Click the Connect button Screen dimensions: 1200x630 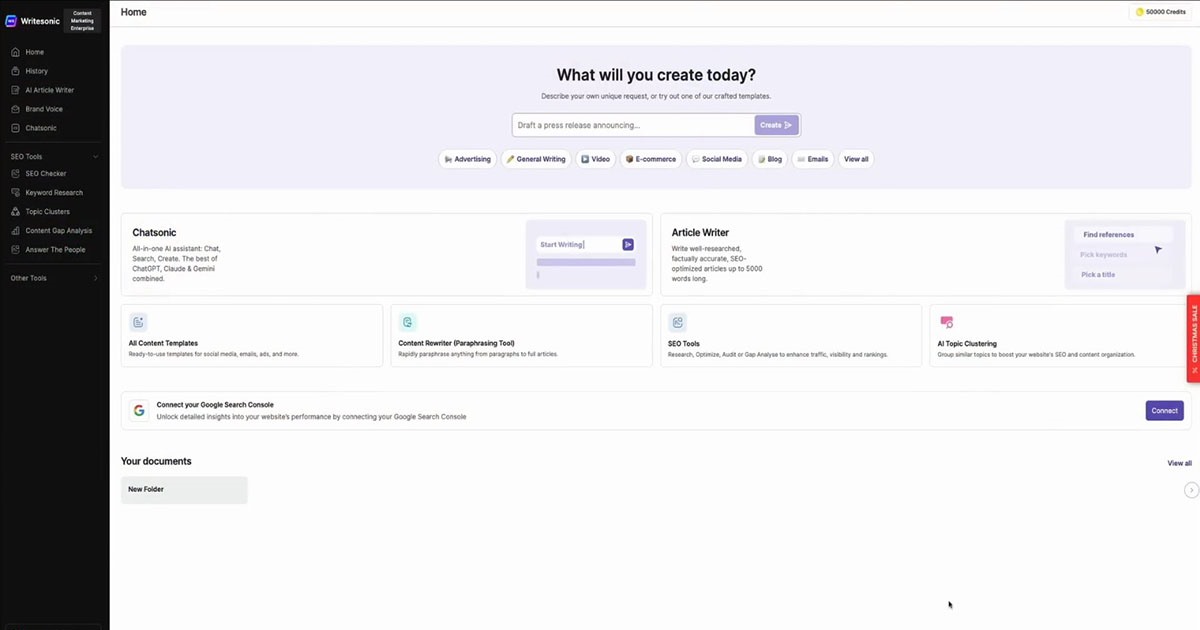pyautogui.click(x=1164, y=410)
